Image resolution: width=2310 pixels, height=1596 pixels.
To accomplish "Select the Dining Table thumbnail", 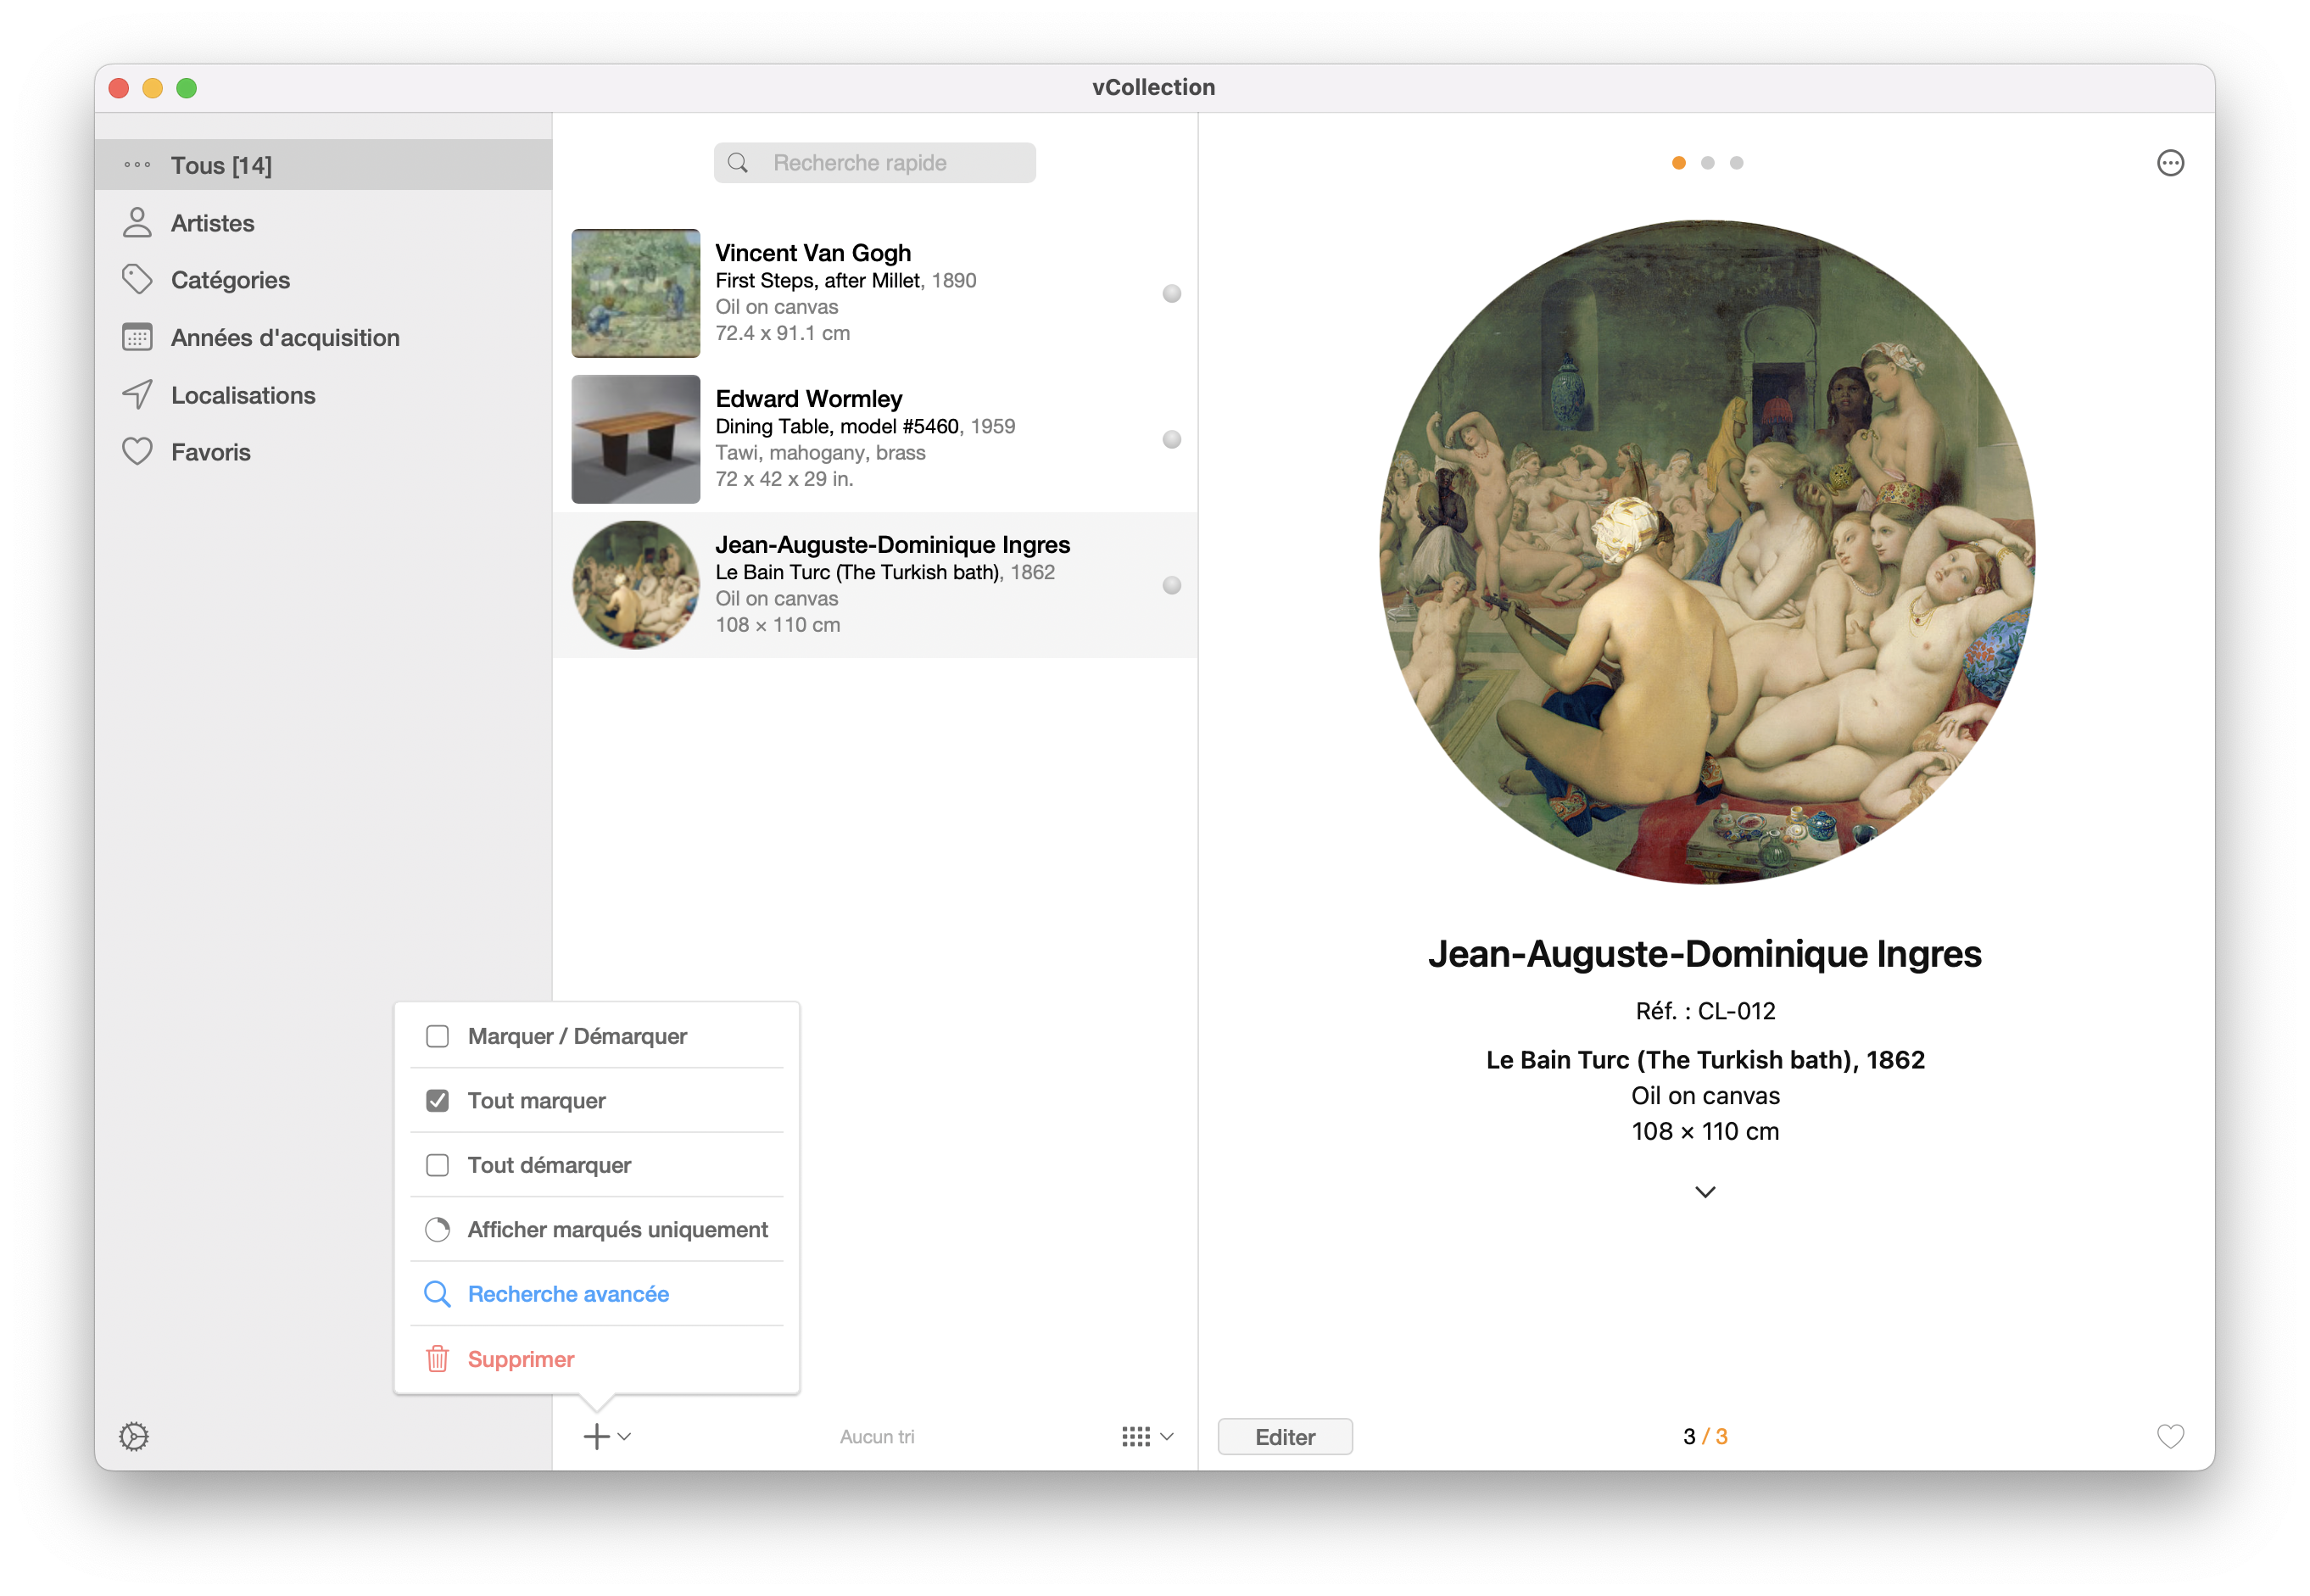I will pos(636,439).
